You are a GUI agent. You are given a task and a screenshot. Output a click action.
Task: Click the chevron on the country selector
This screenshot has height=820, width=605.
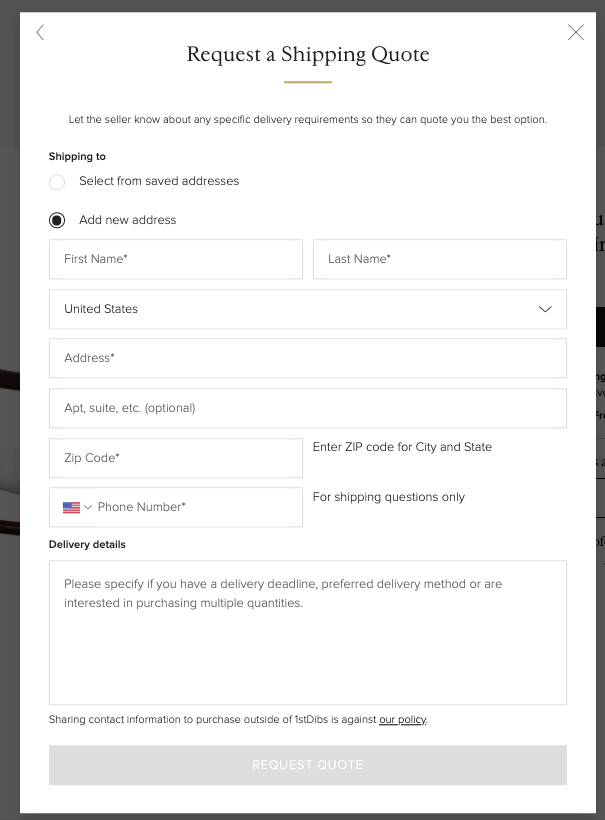point(546,309)
